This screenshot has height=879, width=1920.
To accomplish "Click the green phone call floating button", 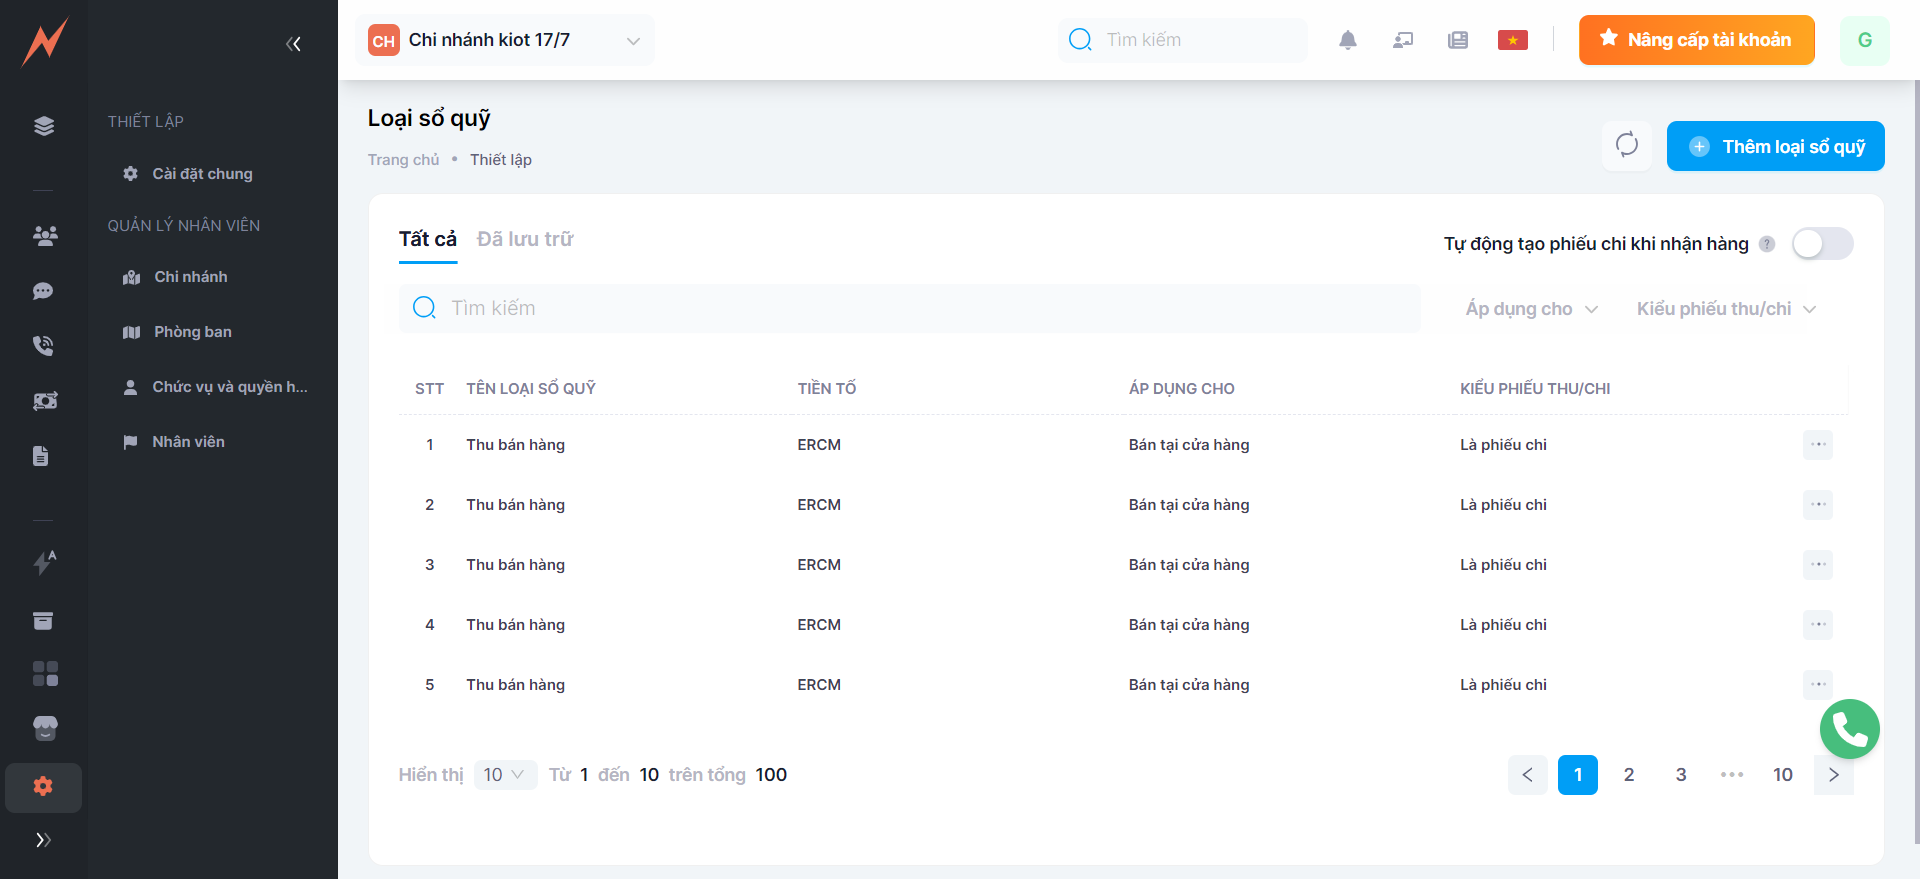I will pos(1849,729).
